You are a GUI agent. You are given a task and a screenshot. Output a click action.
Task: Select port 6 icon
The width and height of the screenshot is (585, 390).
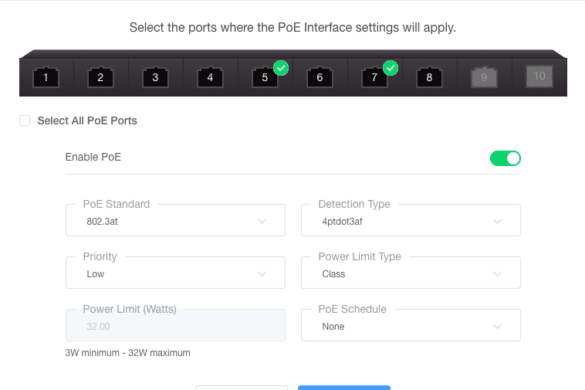320,77
